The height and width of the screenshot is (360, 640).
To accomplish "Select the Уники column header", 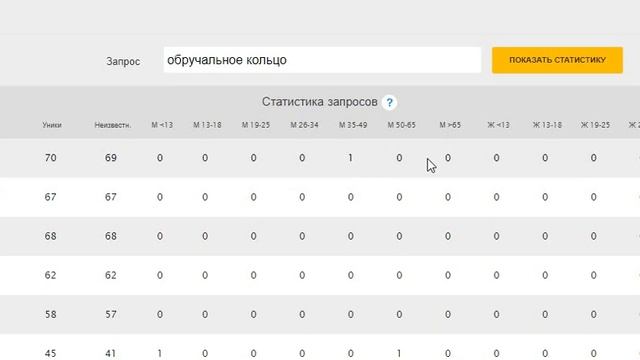I will pyautogui.click(x=52, y=125).
